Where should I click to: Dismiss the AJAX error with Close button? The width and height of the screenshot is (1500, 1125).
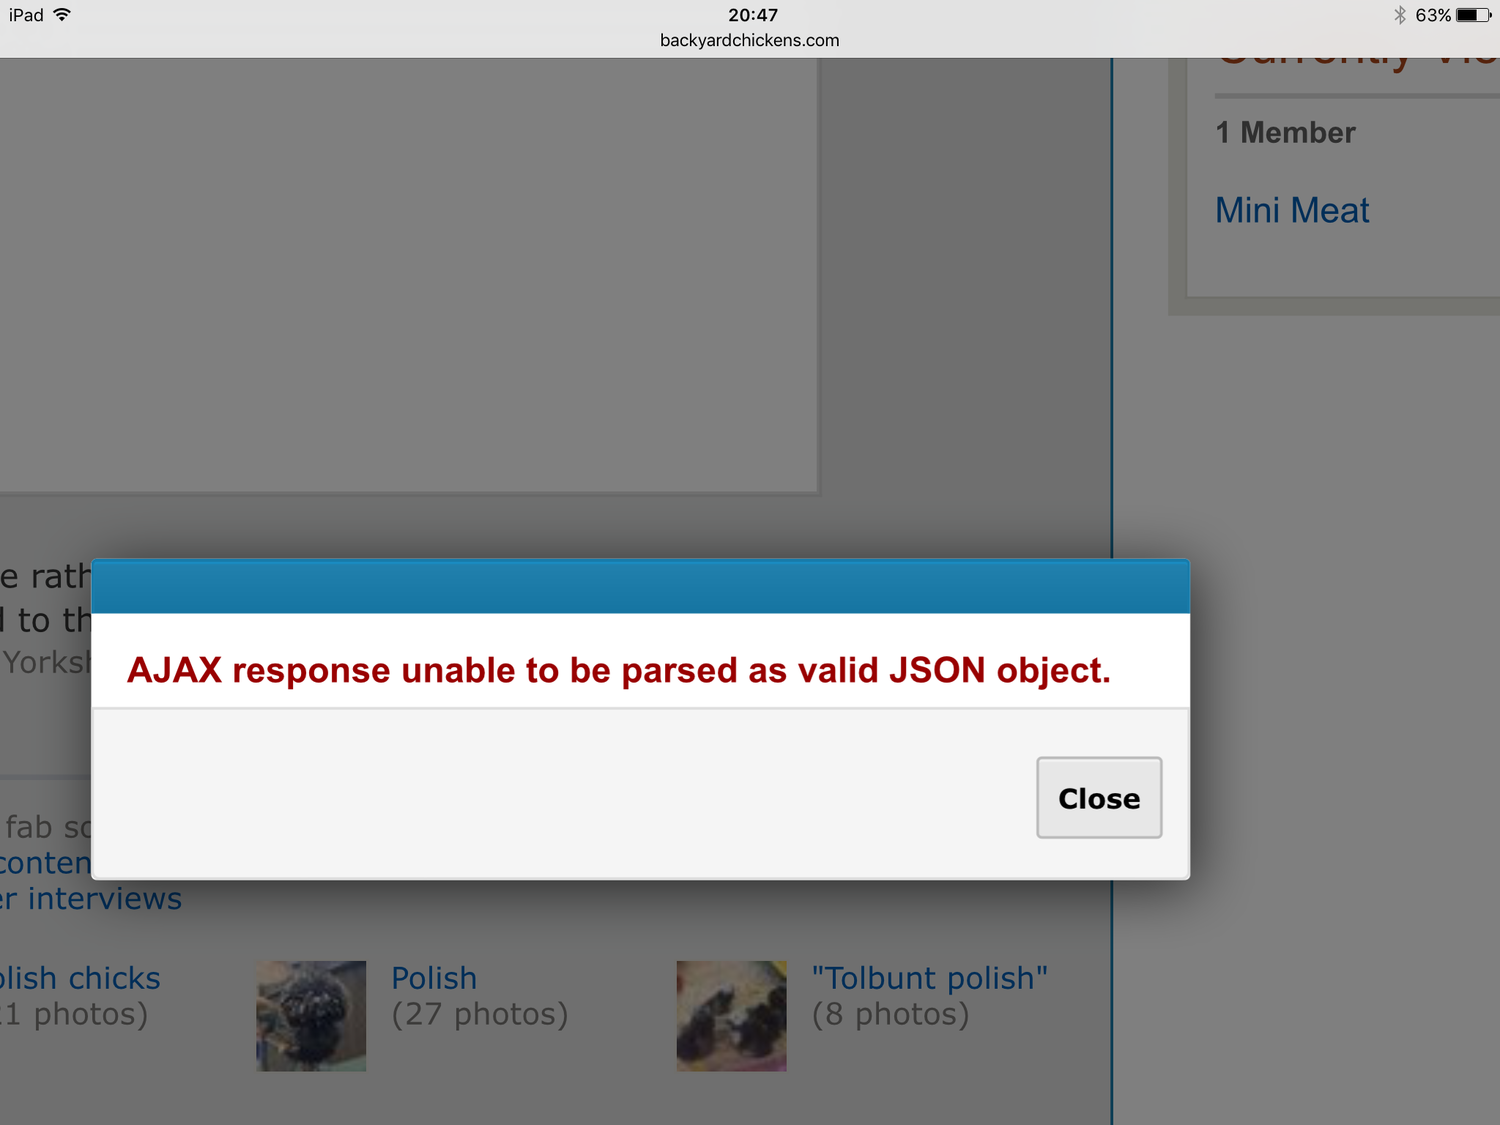click(1099, 797)
